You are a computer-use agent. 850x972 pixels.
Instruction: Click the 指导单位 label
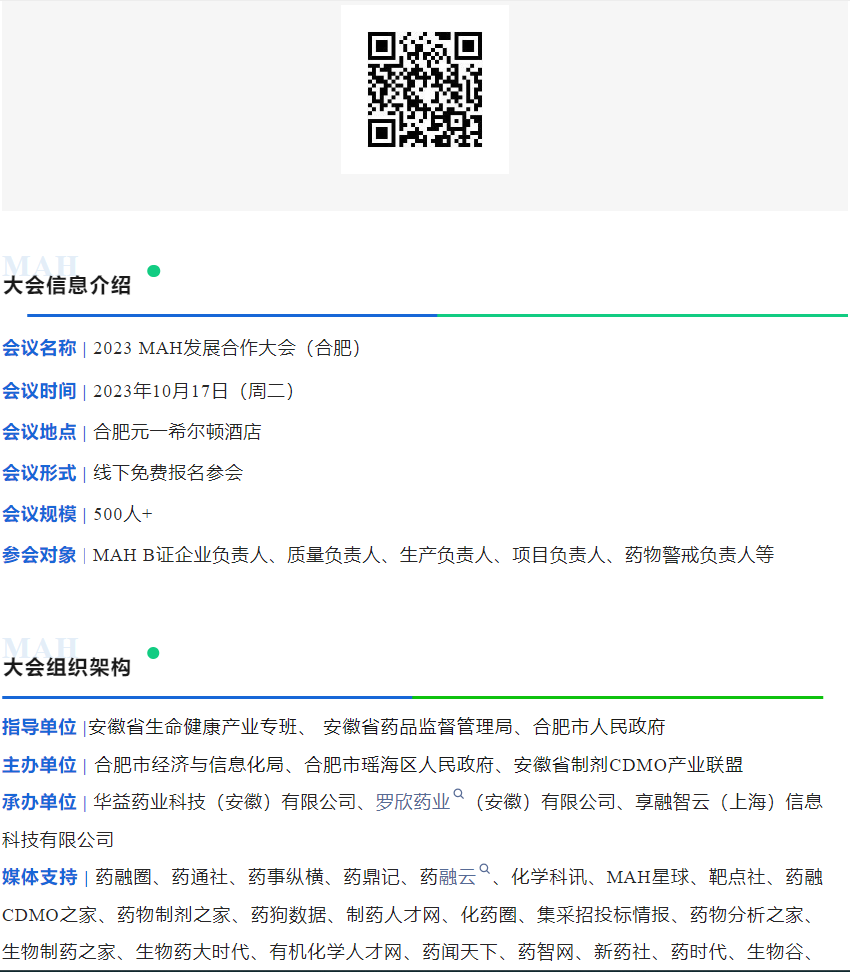pyautogui.click(x=39, y=727)
